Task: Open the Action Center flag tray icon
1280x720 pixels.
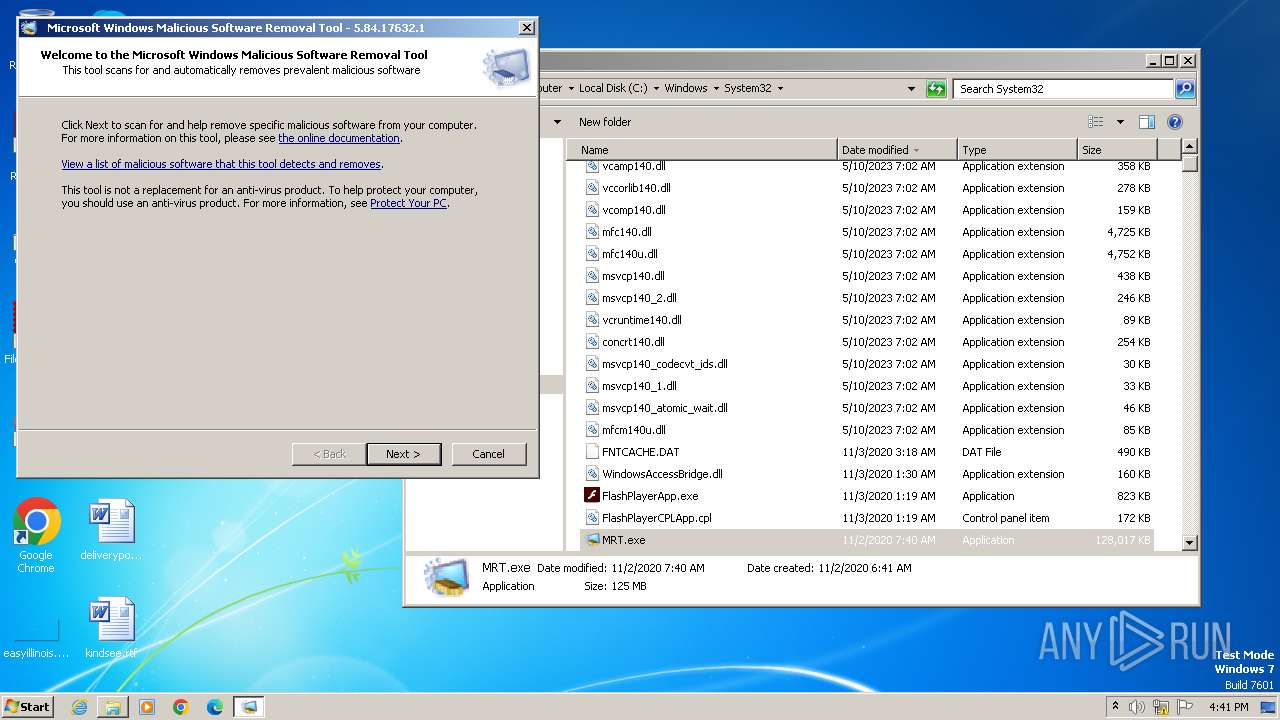Action: point(1185,707)
